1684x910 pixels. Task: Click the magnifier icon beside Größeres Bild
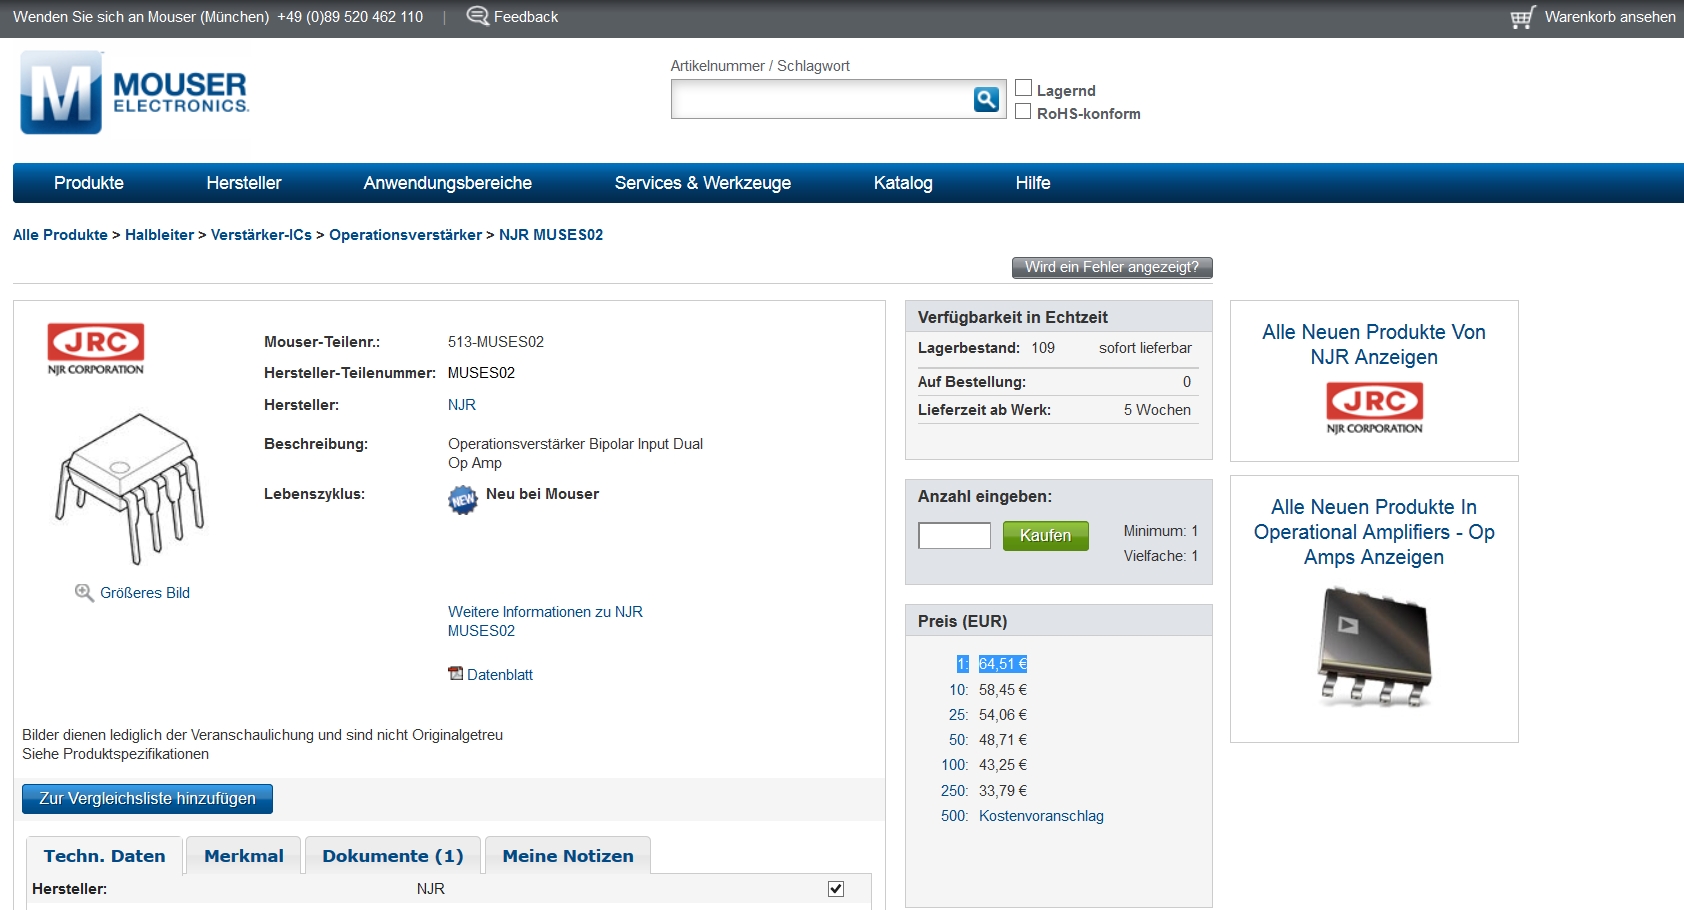[x=84, y=593]
